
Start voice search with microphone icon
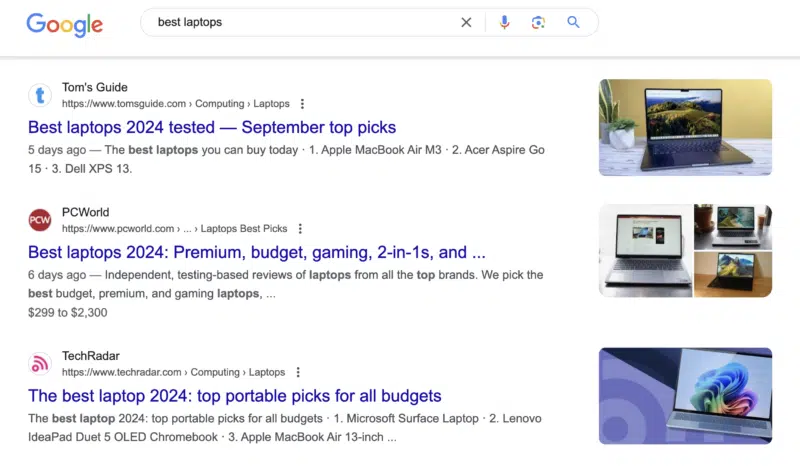(x=504, y=22)
